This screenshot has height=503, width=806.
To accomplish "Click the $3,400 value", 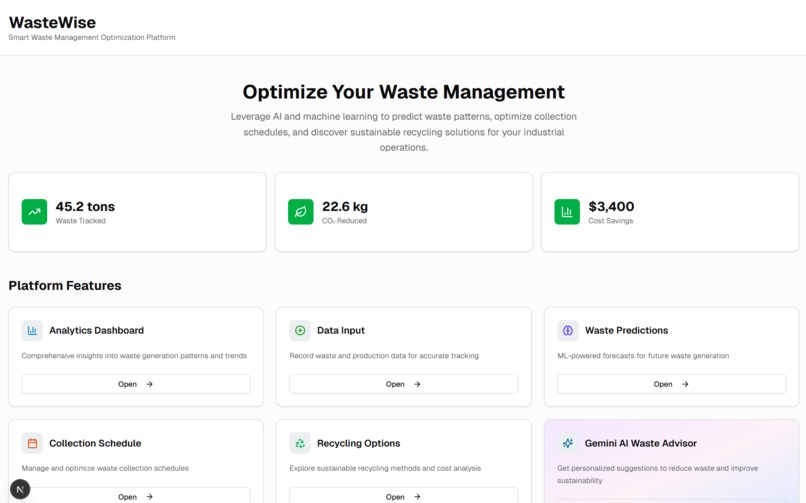I will pyautogui.click(x=611, y=207).
